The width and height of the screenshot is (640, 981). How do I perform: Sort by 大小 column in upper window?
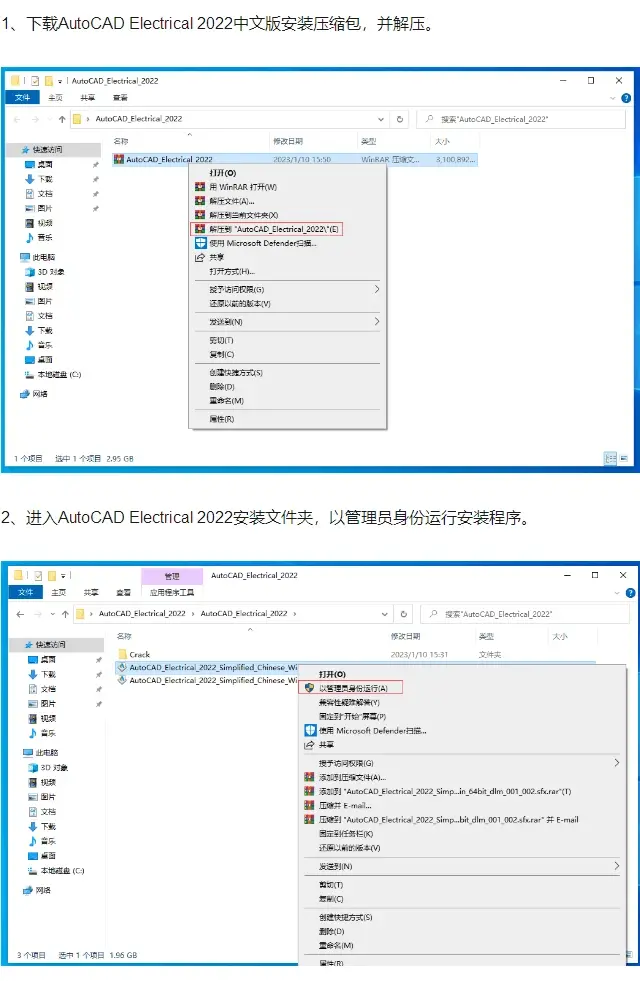(442, 141)
